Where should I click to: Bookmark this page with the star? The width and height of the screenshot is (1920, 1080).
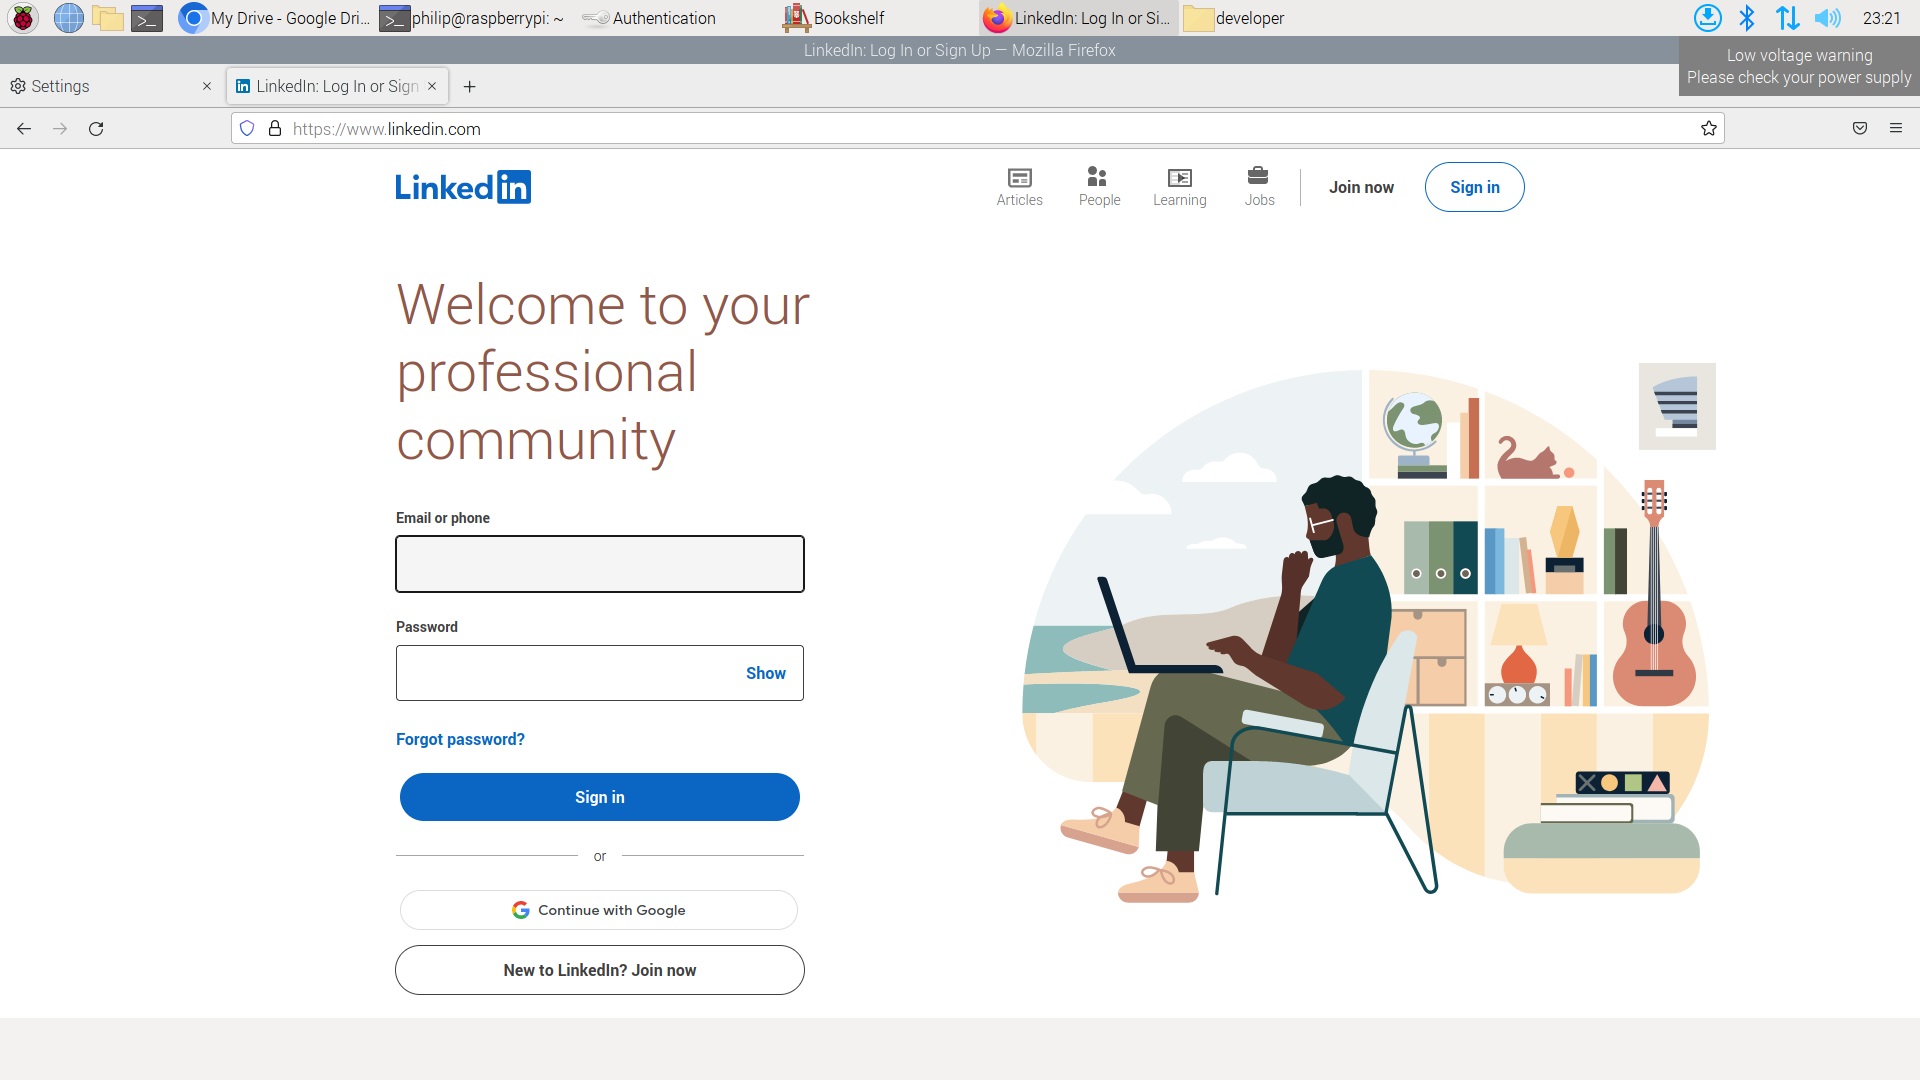[x=1709, y=128]
